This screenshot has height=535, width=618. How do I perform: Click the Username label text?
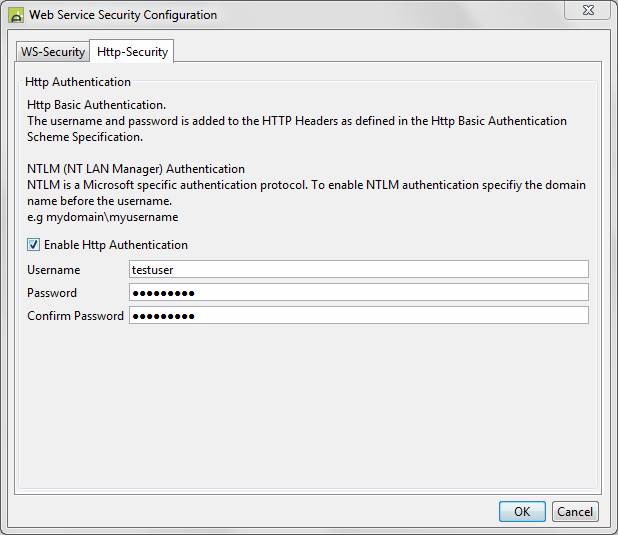[x=54, y=270]
